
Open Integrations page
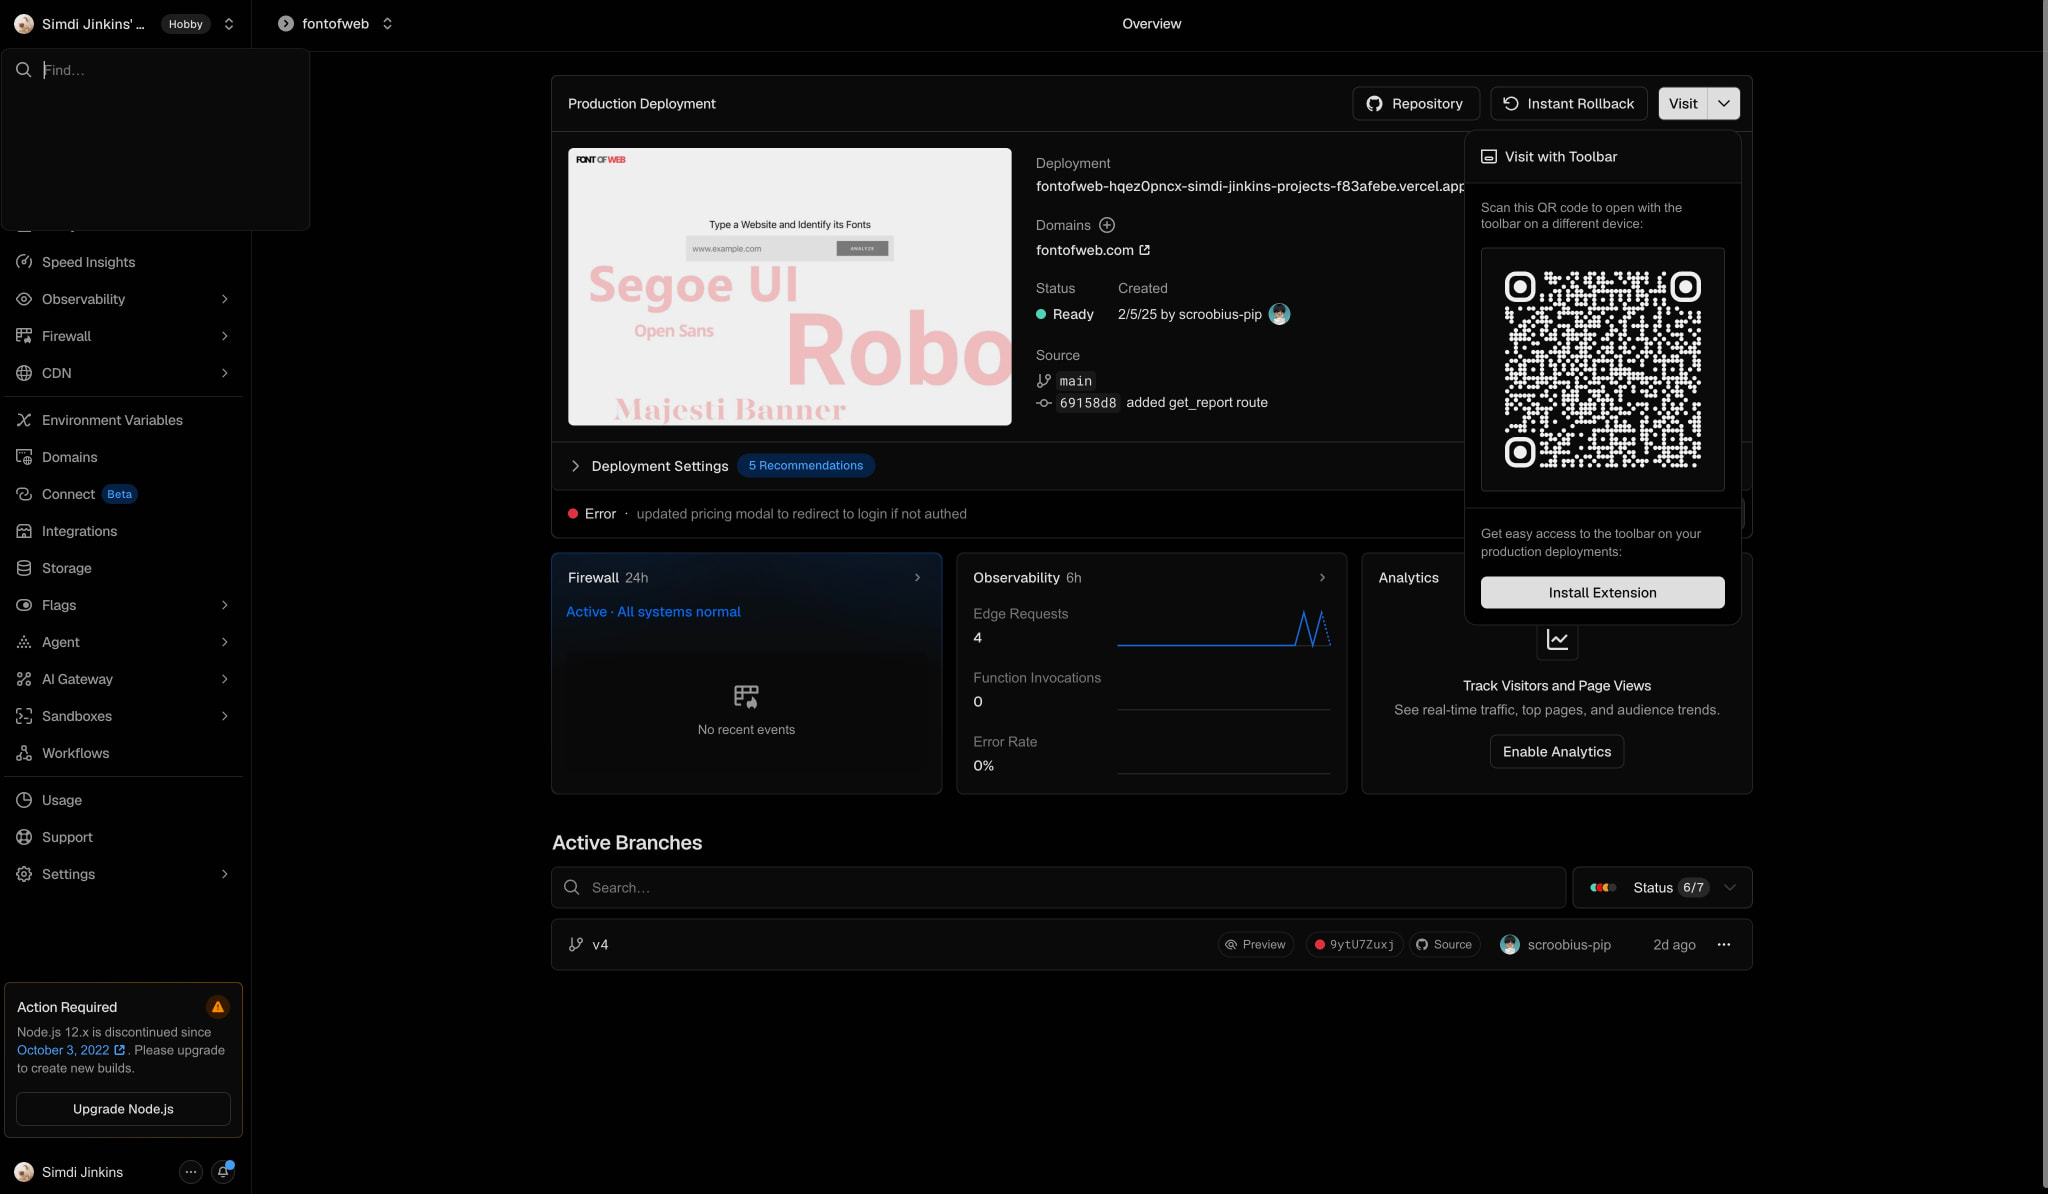(x=122, y=531)
